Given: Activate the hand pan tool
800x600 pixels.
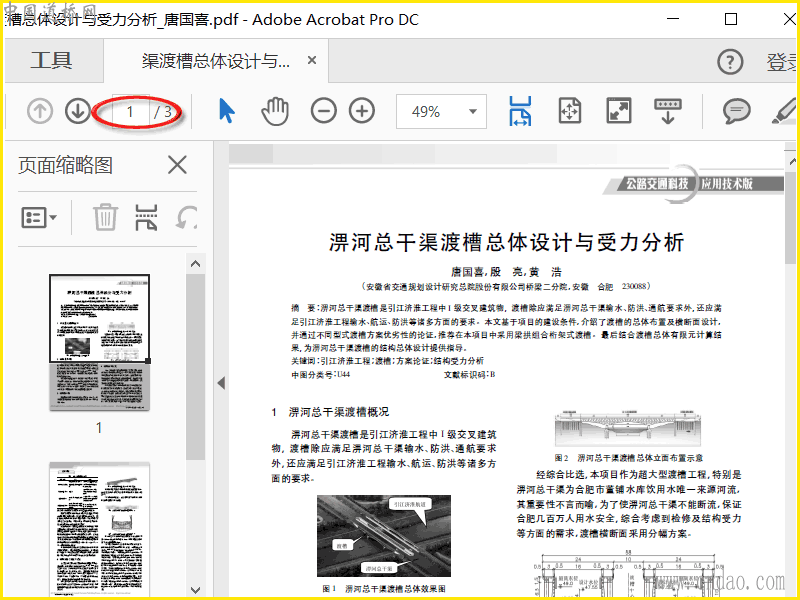Looking at the screenshot, I should [274, 111].
